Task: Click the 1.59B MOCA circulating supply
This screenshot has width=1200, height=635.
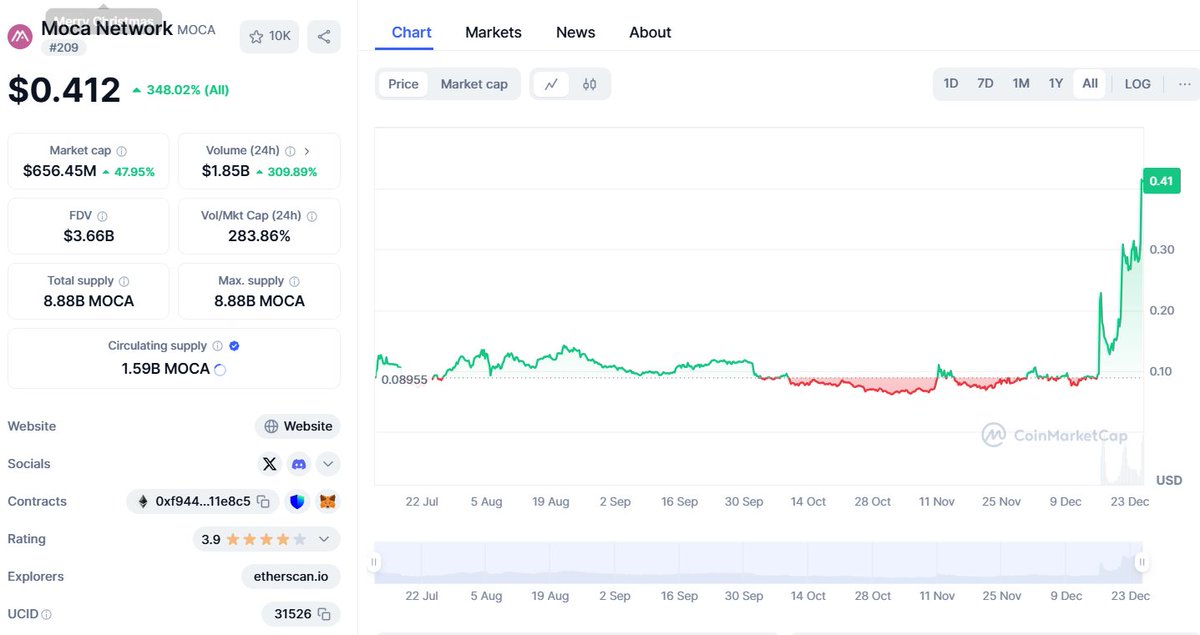Action: click(166, 369)
